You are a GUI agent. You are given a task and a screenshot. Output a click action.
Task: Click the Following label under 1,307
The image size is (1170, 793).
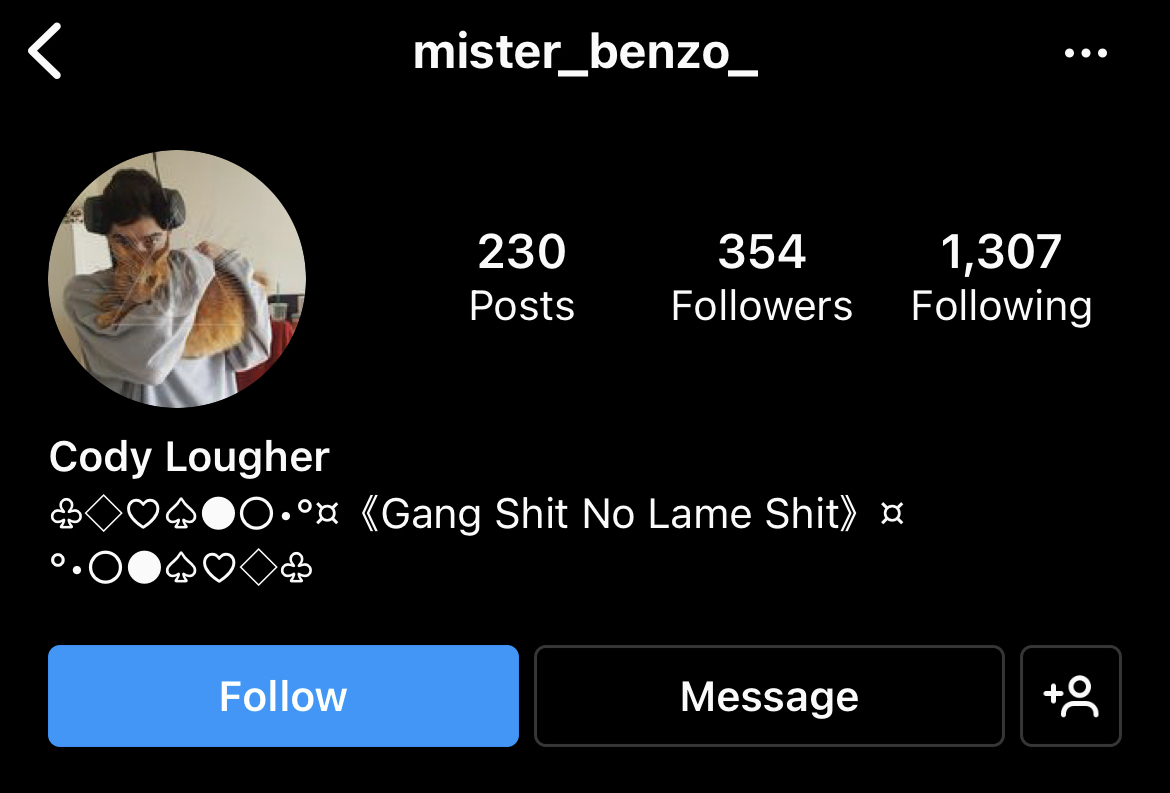tap(1001, 307)
